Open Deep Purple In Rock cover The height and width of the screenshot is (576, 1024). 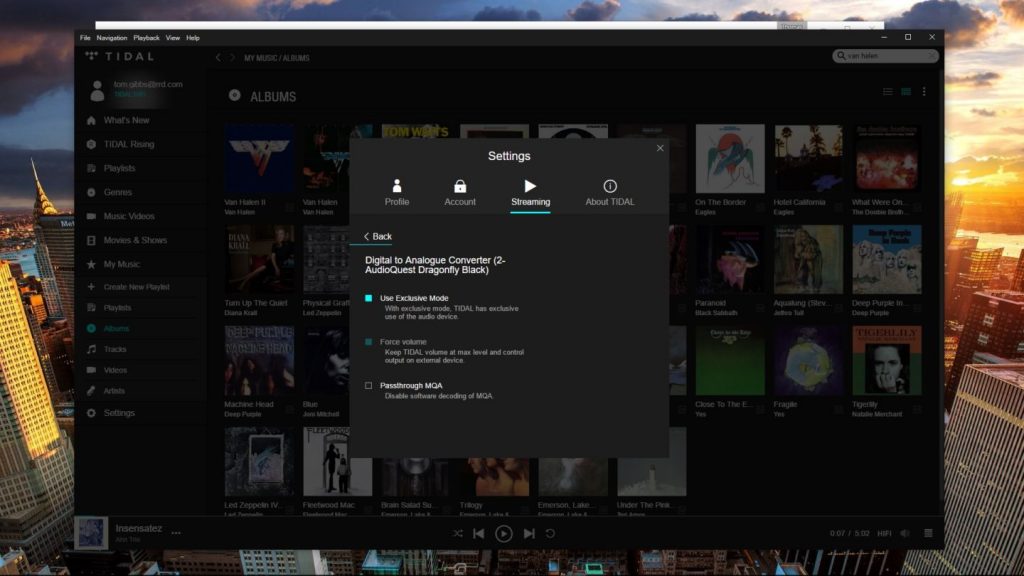(x=887, y=260)
